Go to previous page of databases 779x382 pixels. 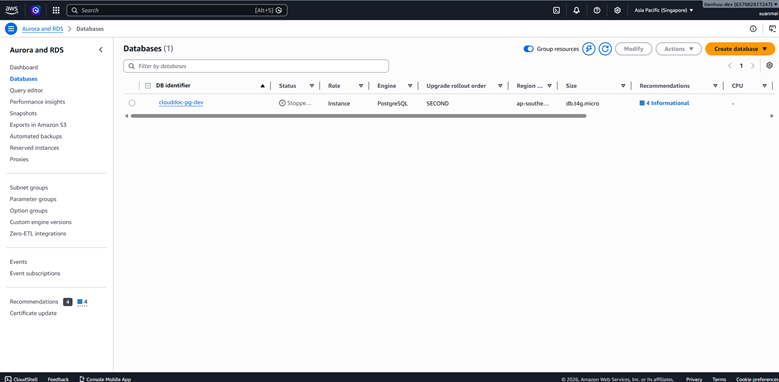click(x=729, y=66)
